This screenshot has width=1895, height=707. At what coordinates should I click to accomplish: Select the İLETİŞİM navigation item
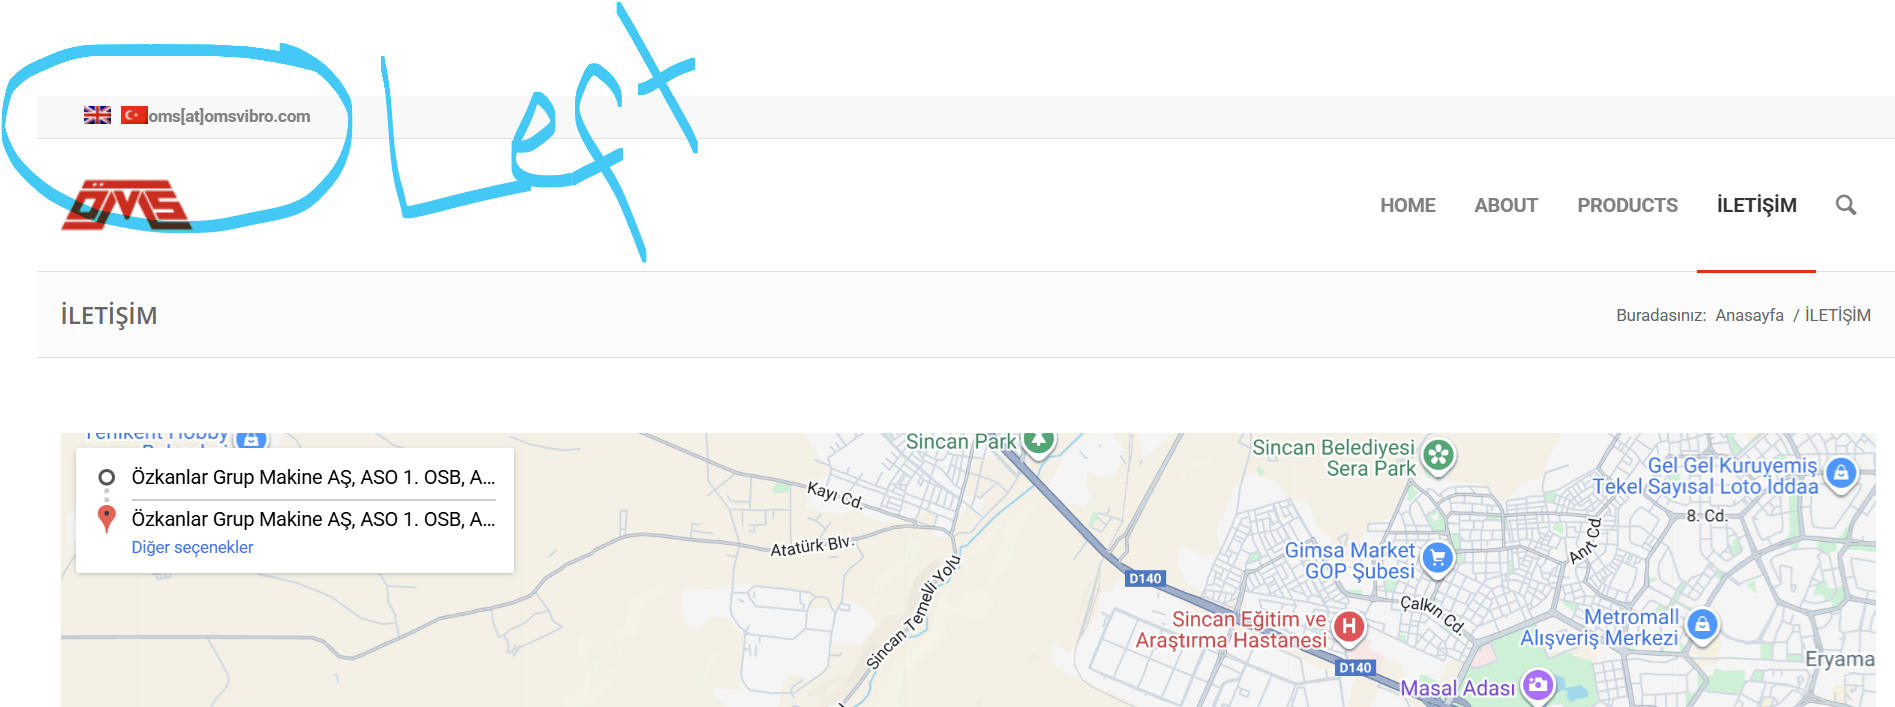pos(1757,205)
